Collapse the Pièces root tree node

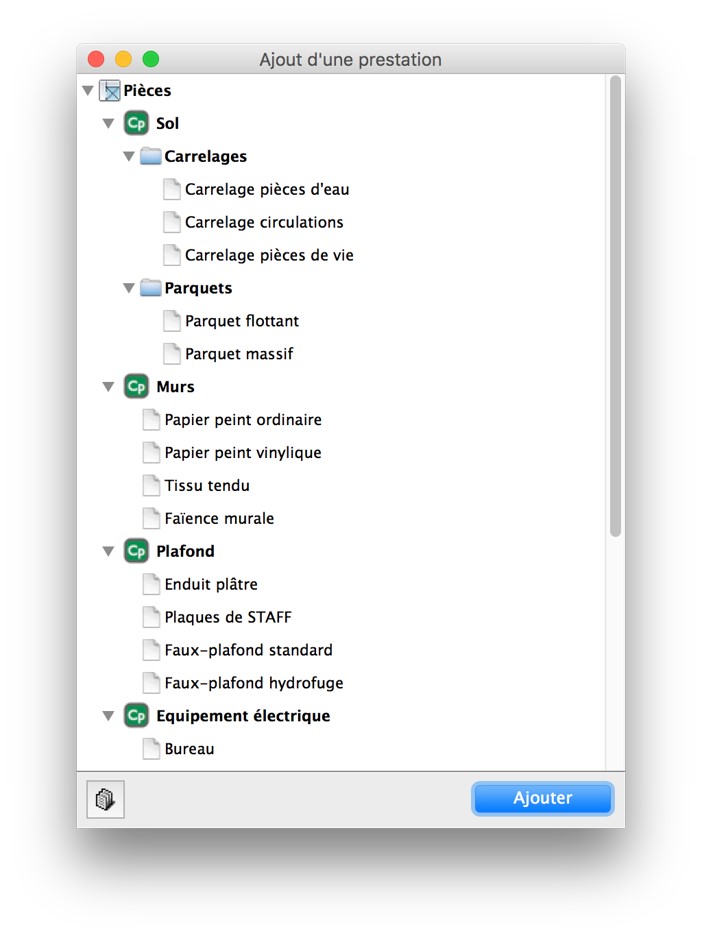point(88,91)
